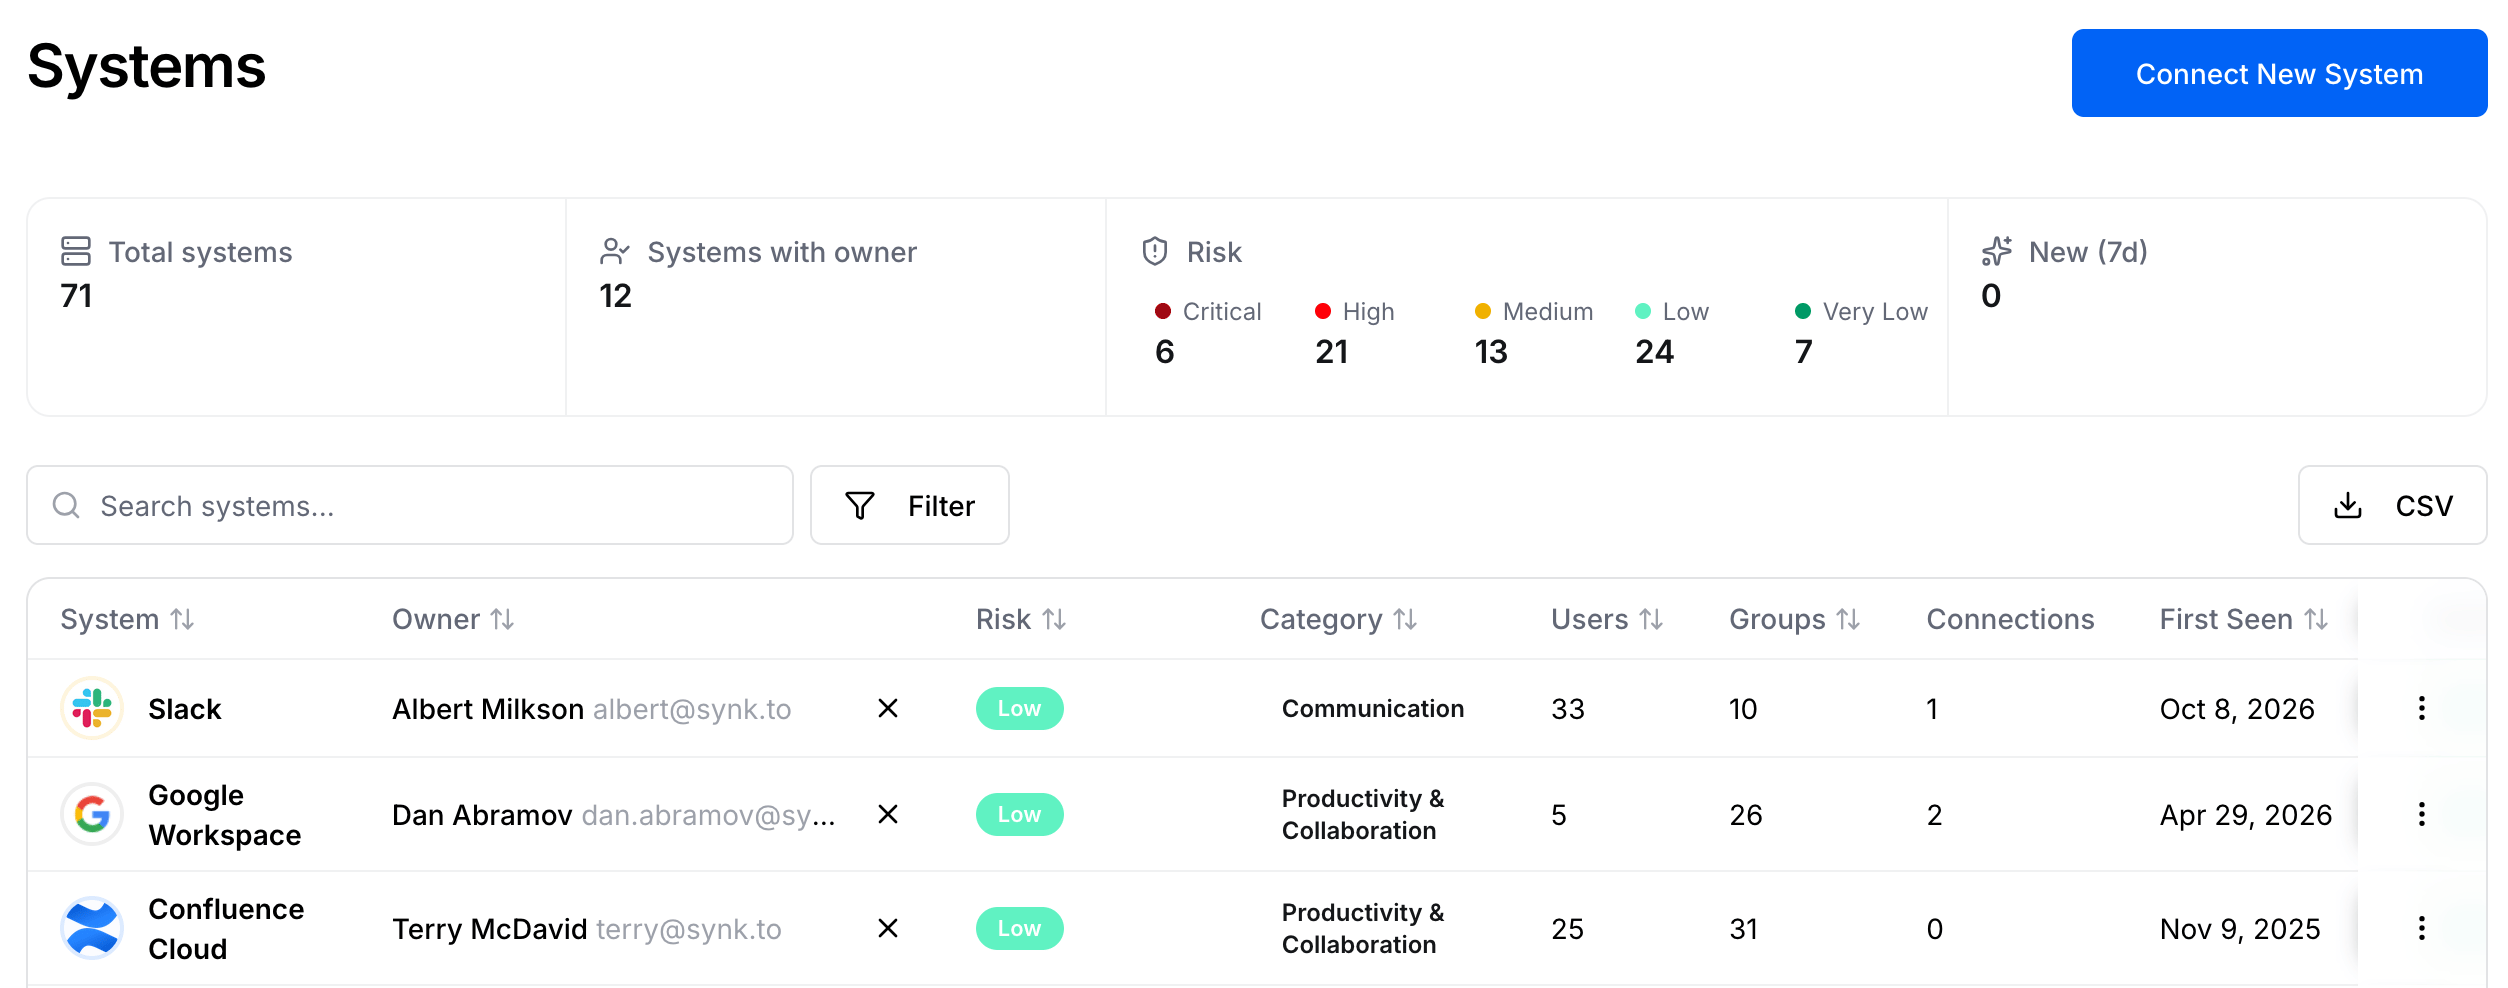Viewport: 2508px width, 988px height.
Task: Click the magnifier icon in the search box
Action: point(67,505)
